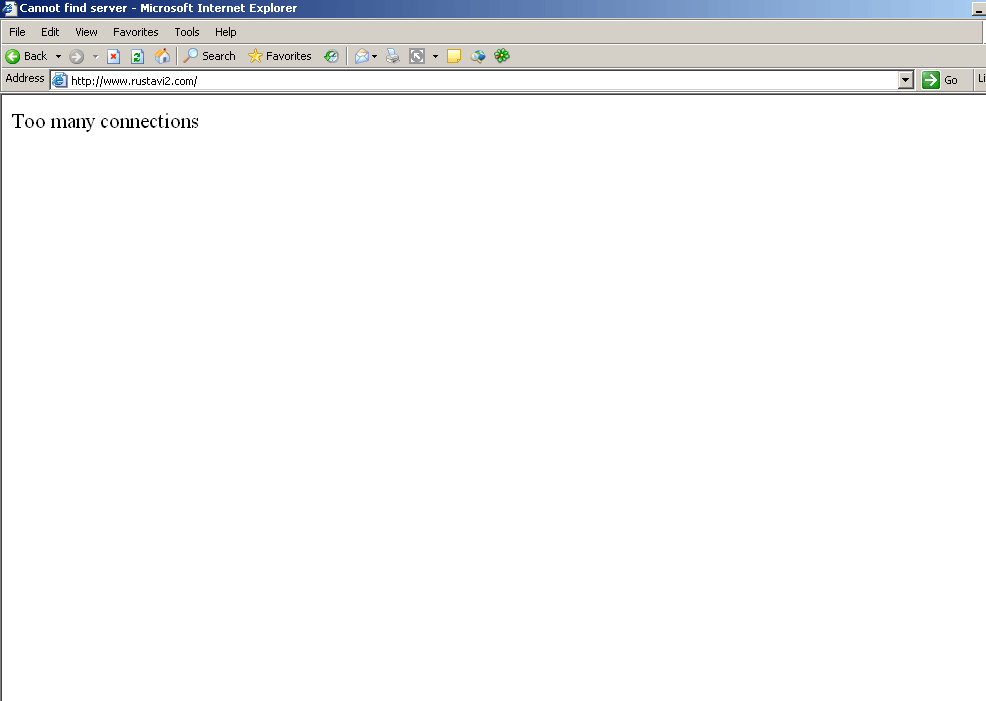Viewport: 986px width, 701px height.
Task: Click the Messenger people icon
Action: coord(478,57)
